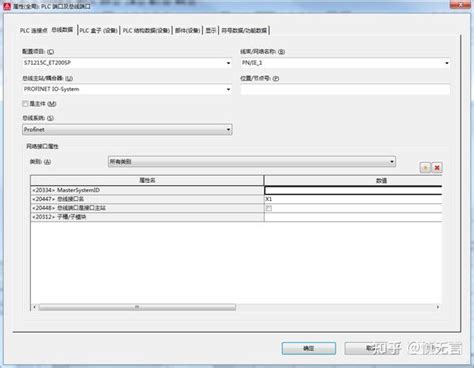Toggle the 是主件 checkbox
Screen dimensions: 474x368
click(x=25, y=104)
